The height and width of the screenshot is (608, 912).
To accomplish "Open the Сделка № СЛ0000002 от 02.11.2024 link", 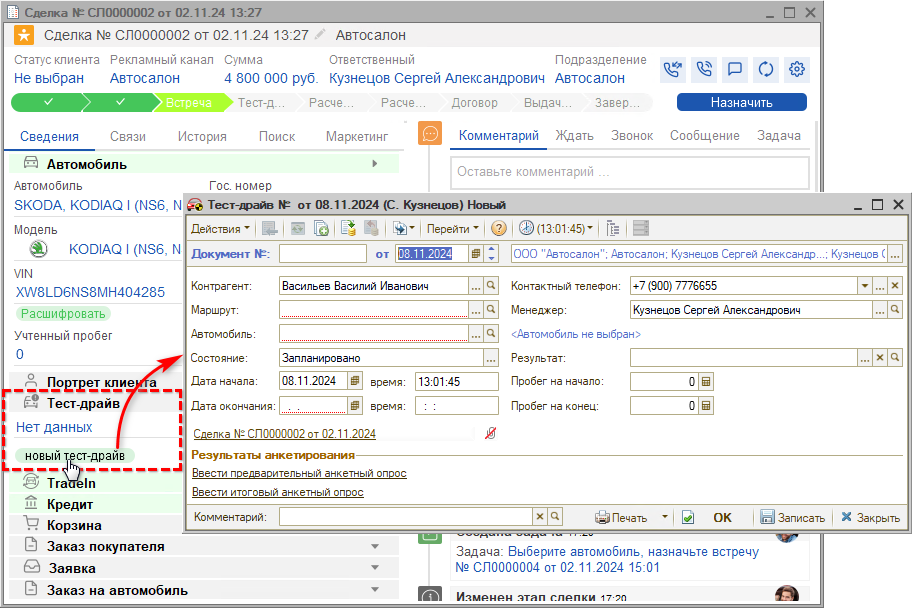I will click(284, 433).
